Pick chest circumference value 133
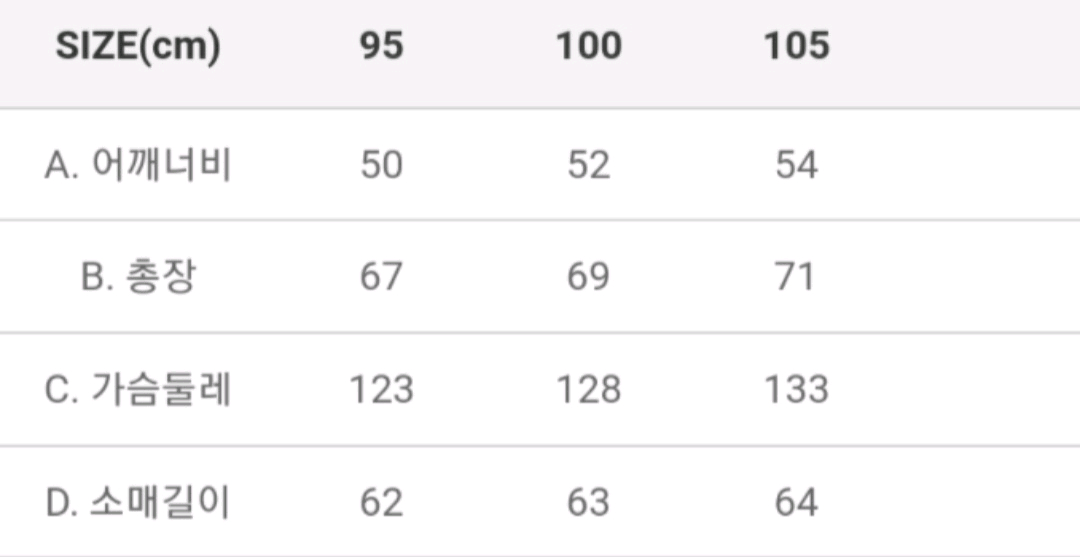The width and height of the screenshot is (1080, 557). tap(796, 389)
